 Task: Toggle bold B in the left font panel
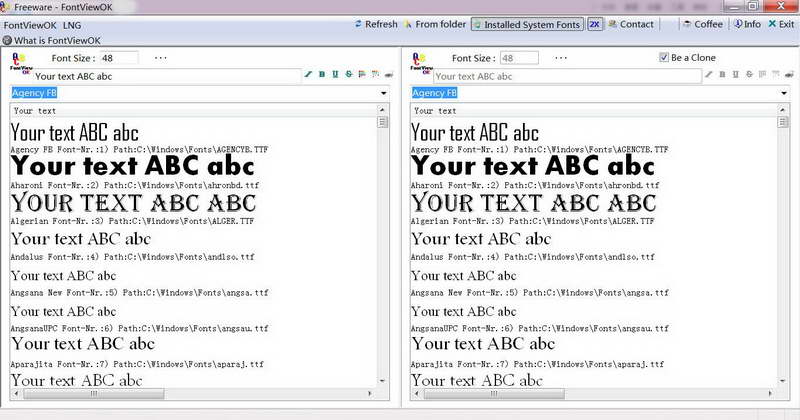coord(322,75)
